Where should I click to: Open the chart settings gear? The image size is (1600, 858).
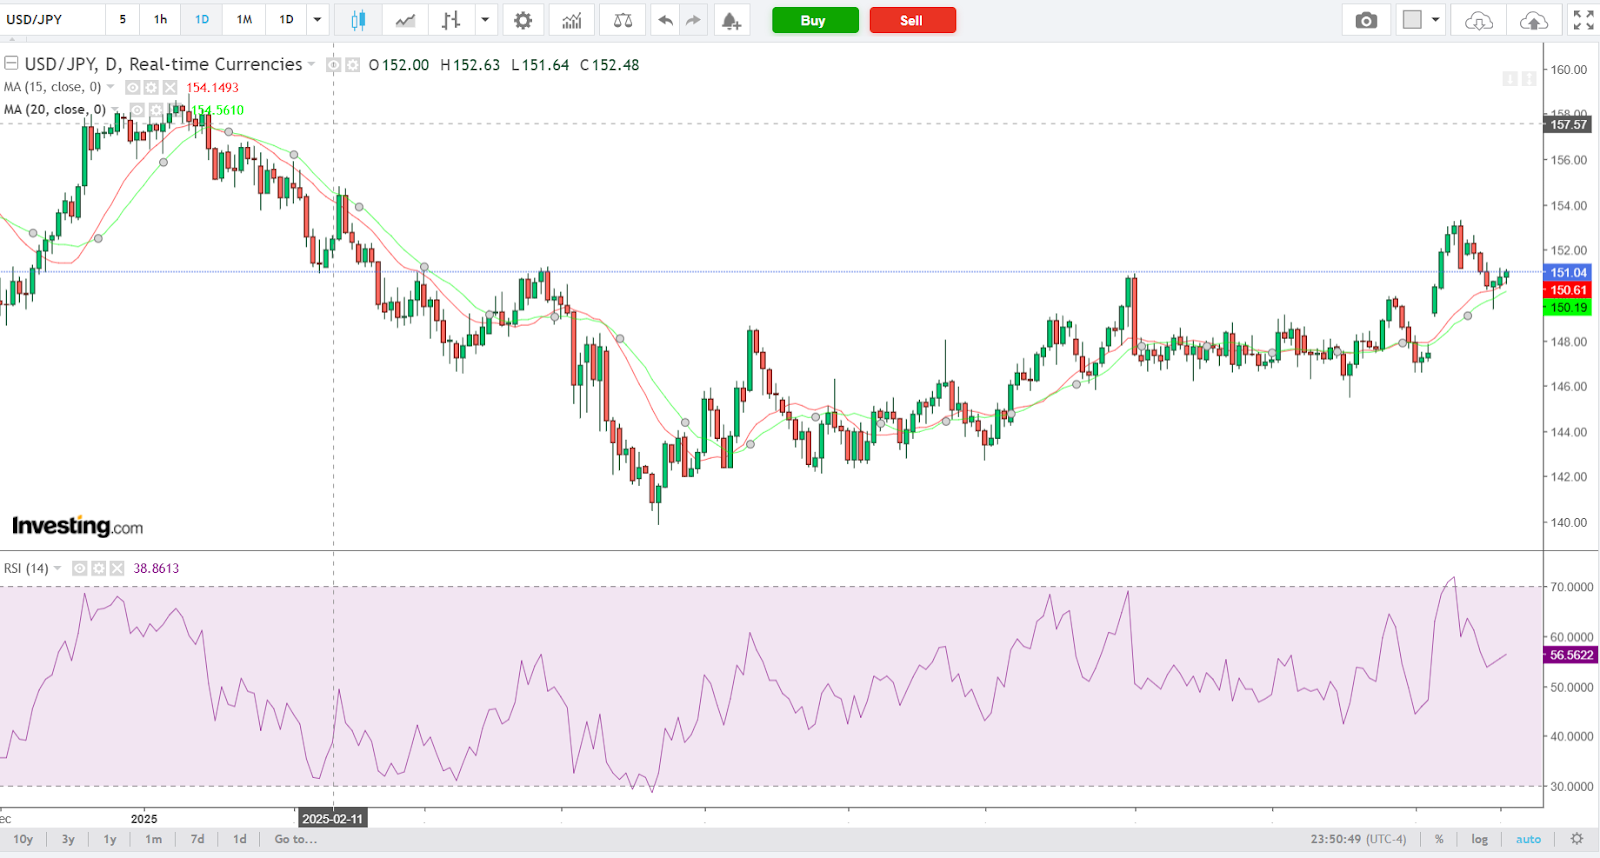pos(523,20)
